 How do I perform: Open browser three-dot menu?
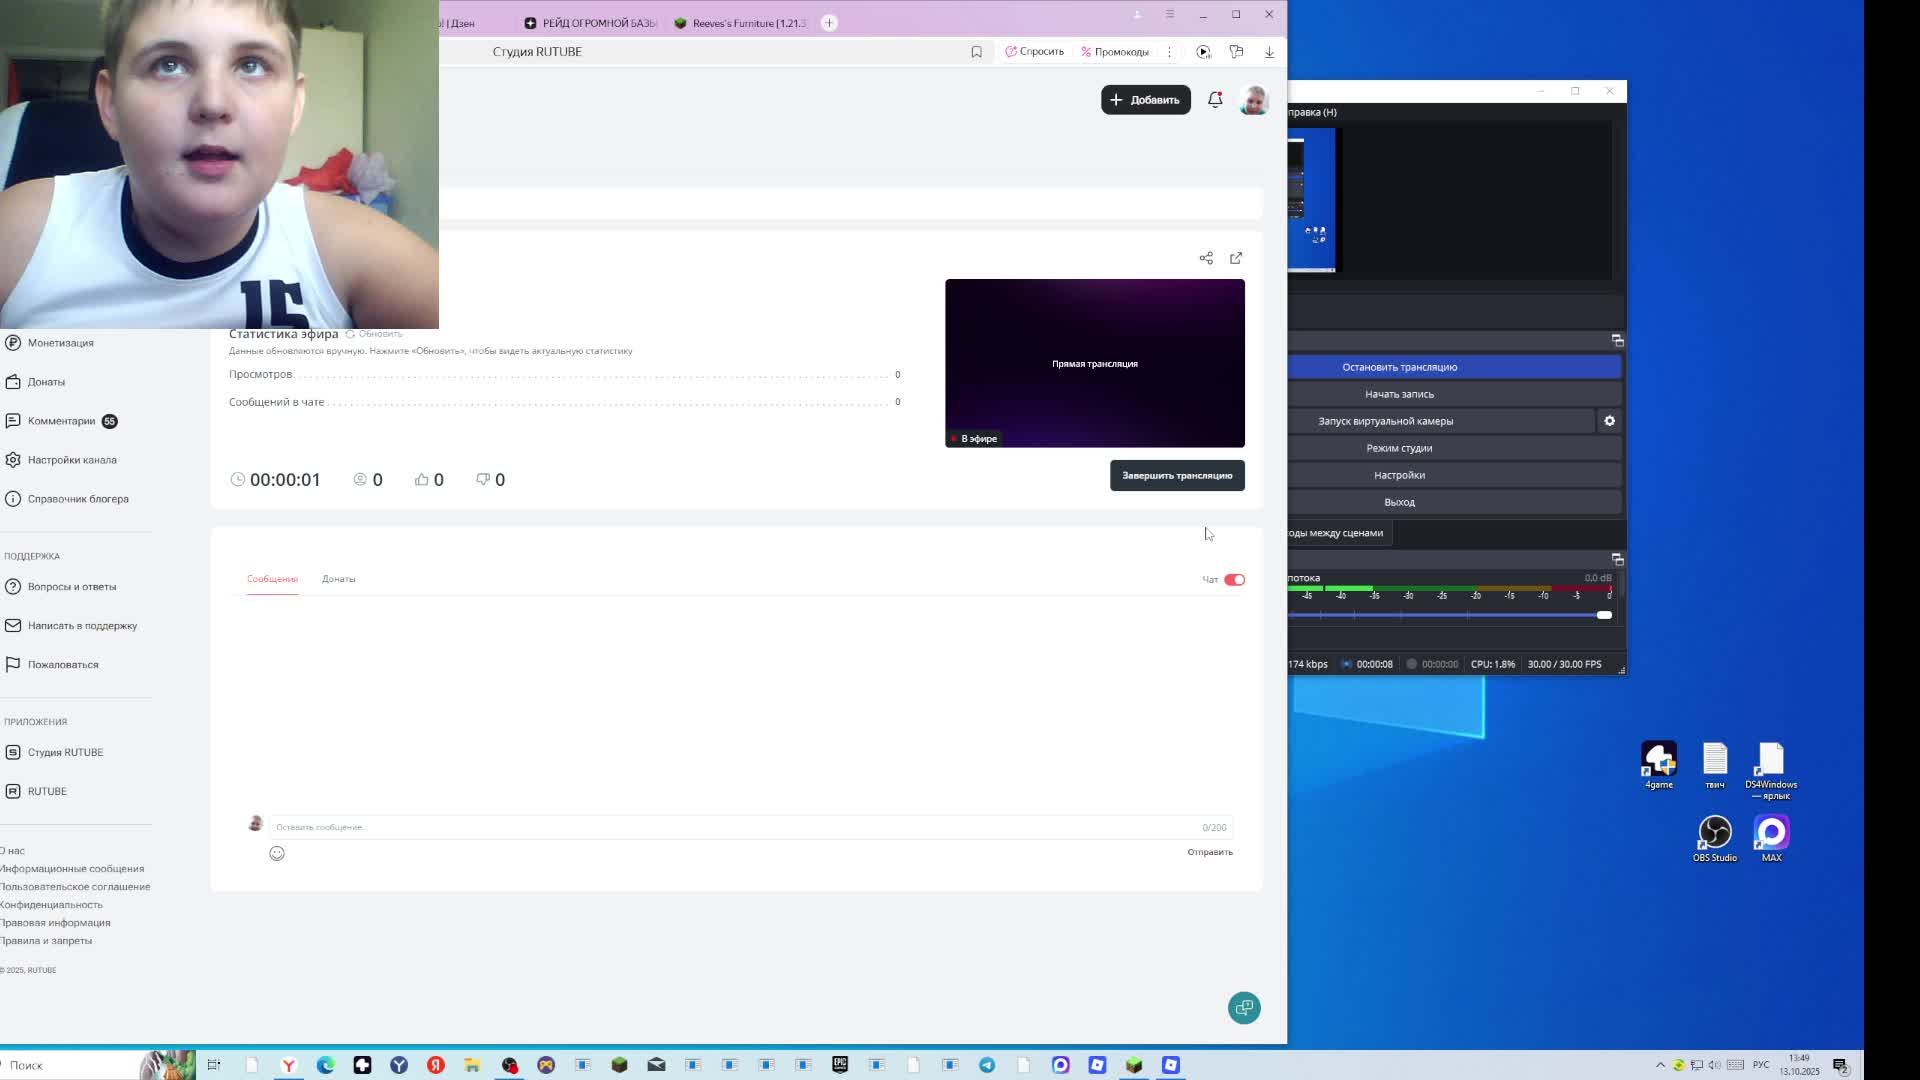(x=1169, y=52)
